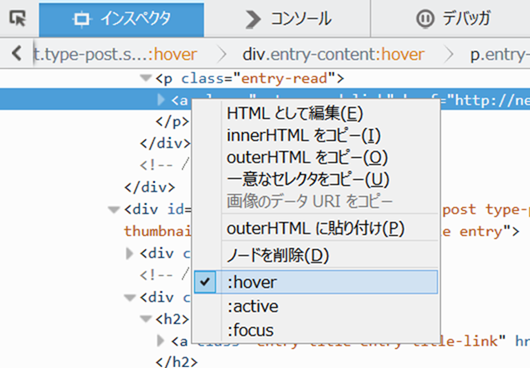Image resolution: width=530 pixels, height=368 pixels.
Task: Select breadcrumb t.type-post.s…:hover
Action: (x=115, y=54)
